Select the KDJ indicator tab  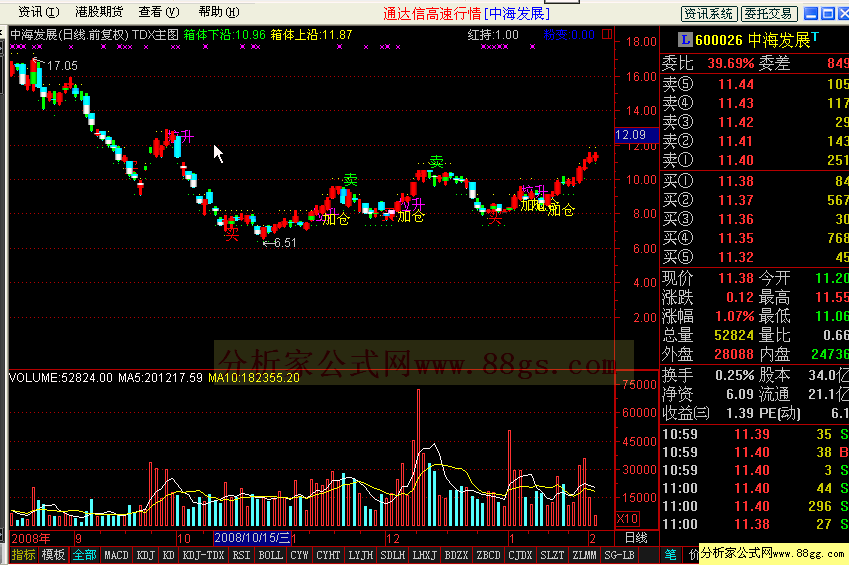click(146, 555)
